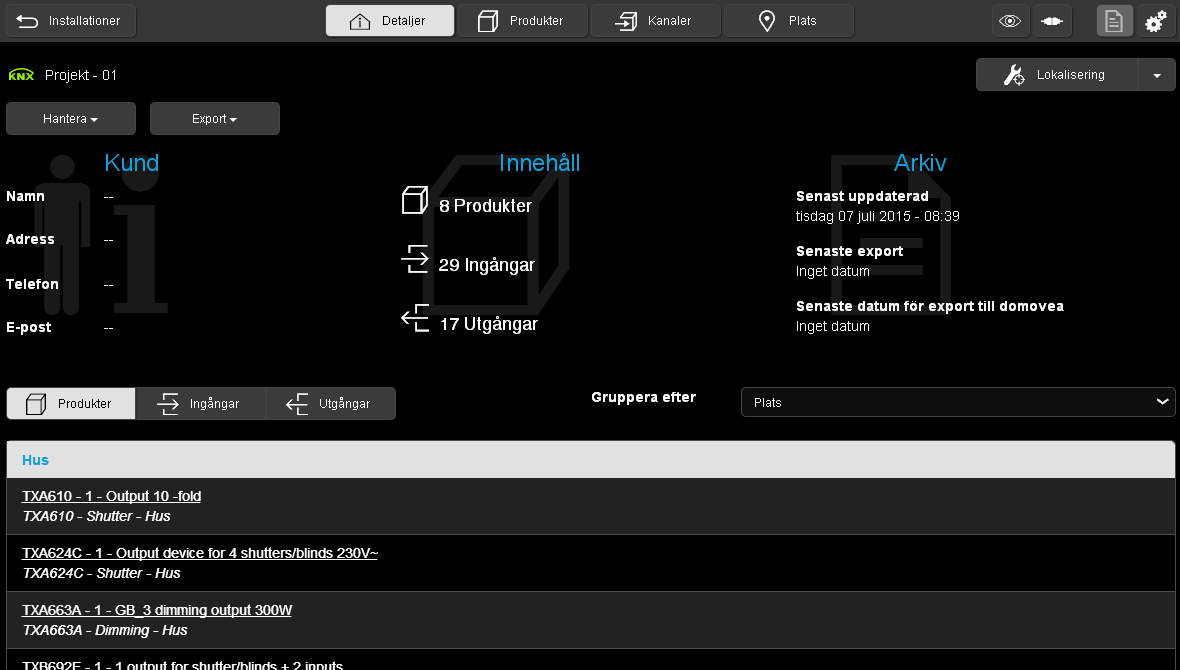Select the Utgångar list filter tab
This screenshot has height=670, width=1180.
pyautogui.click(x=330, y=404)
